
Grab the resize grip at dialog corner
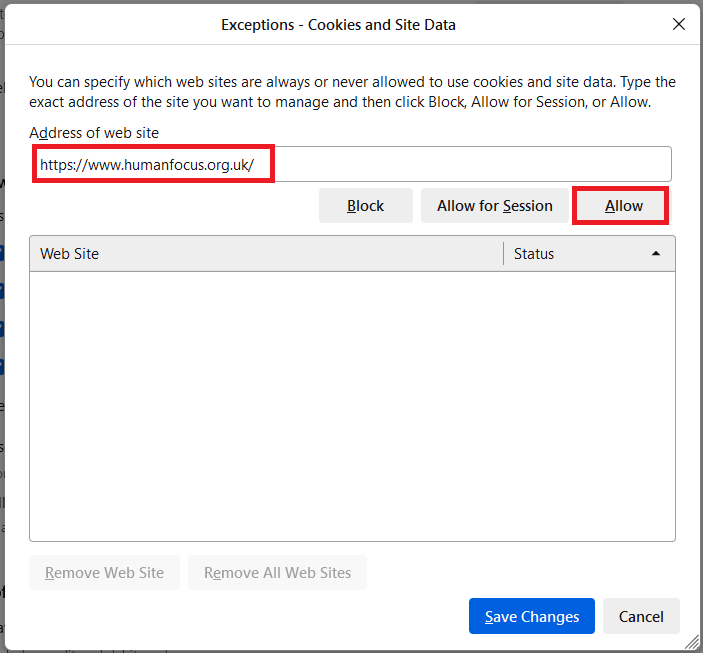click(688, 640)
